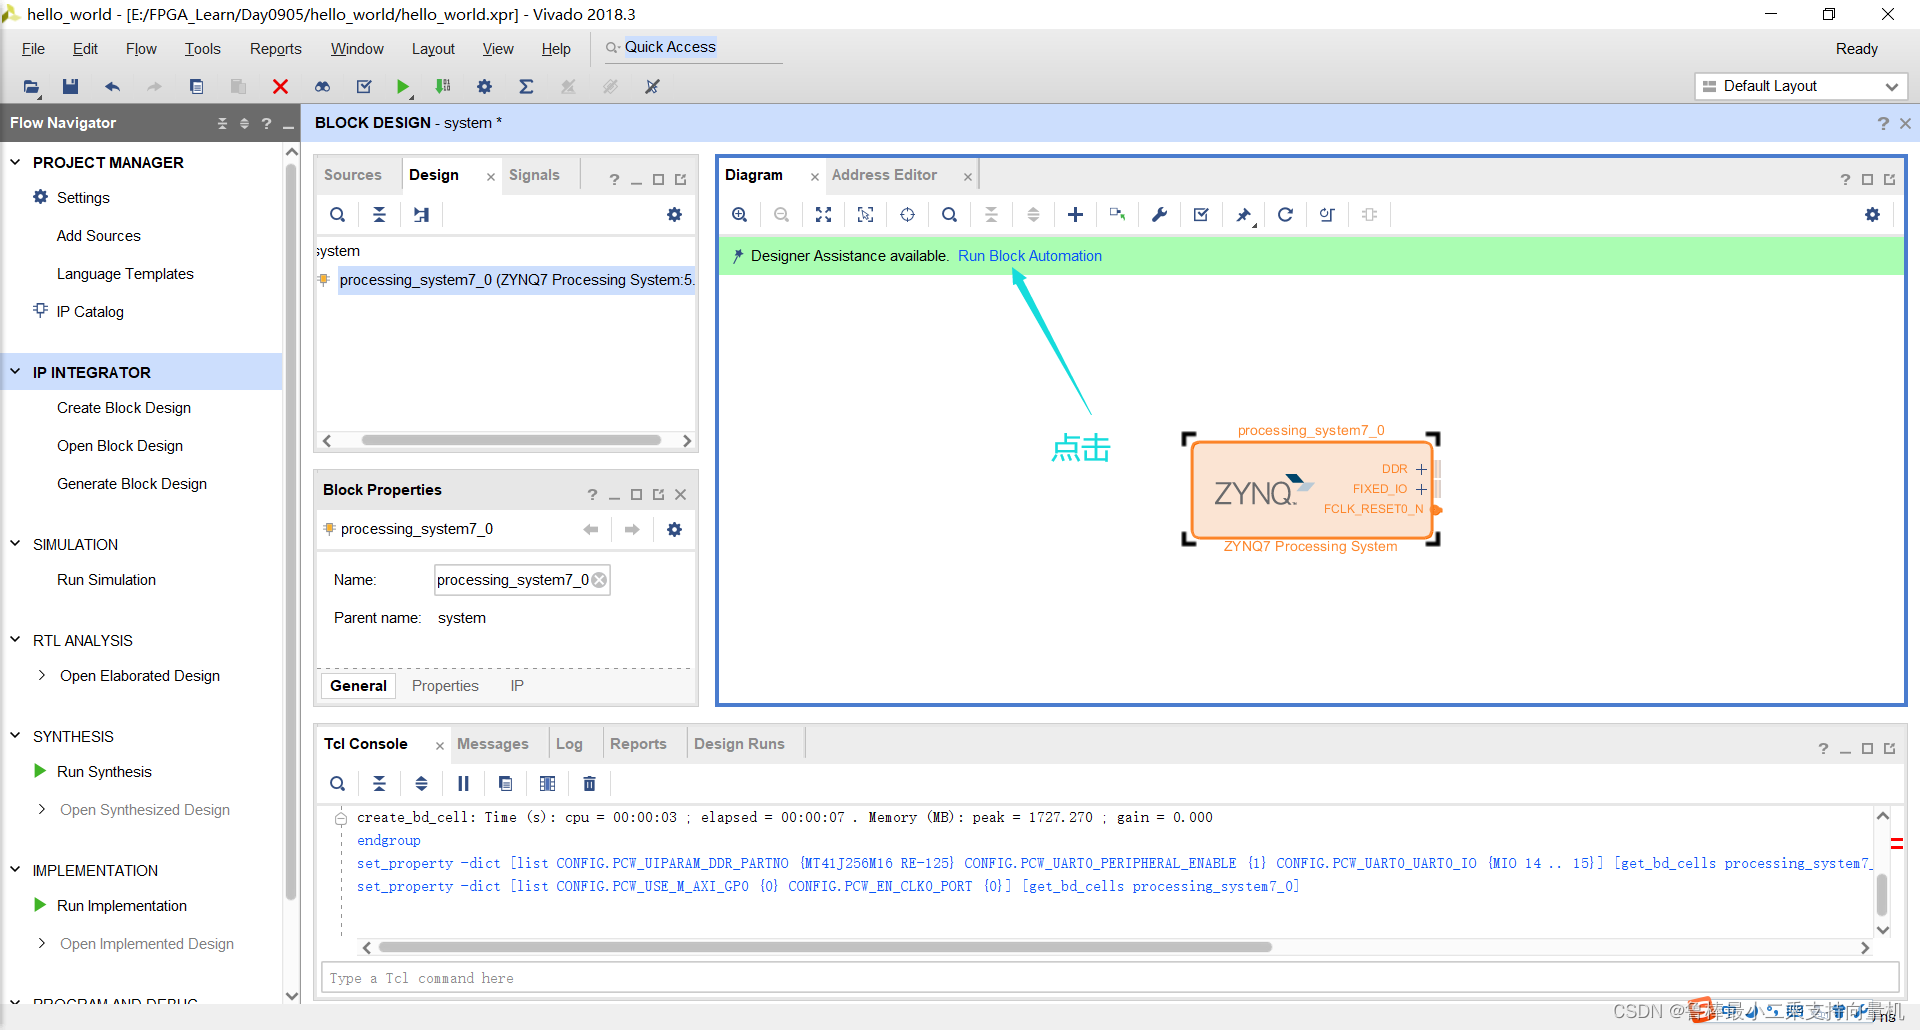Open the Default Layout dropdown

click(x=1801, y=87)
